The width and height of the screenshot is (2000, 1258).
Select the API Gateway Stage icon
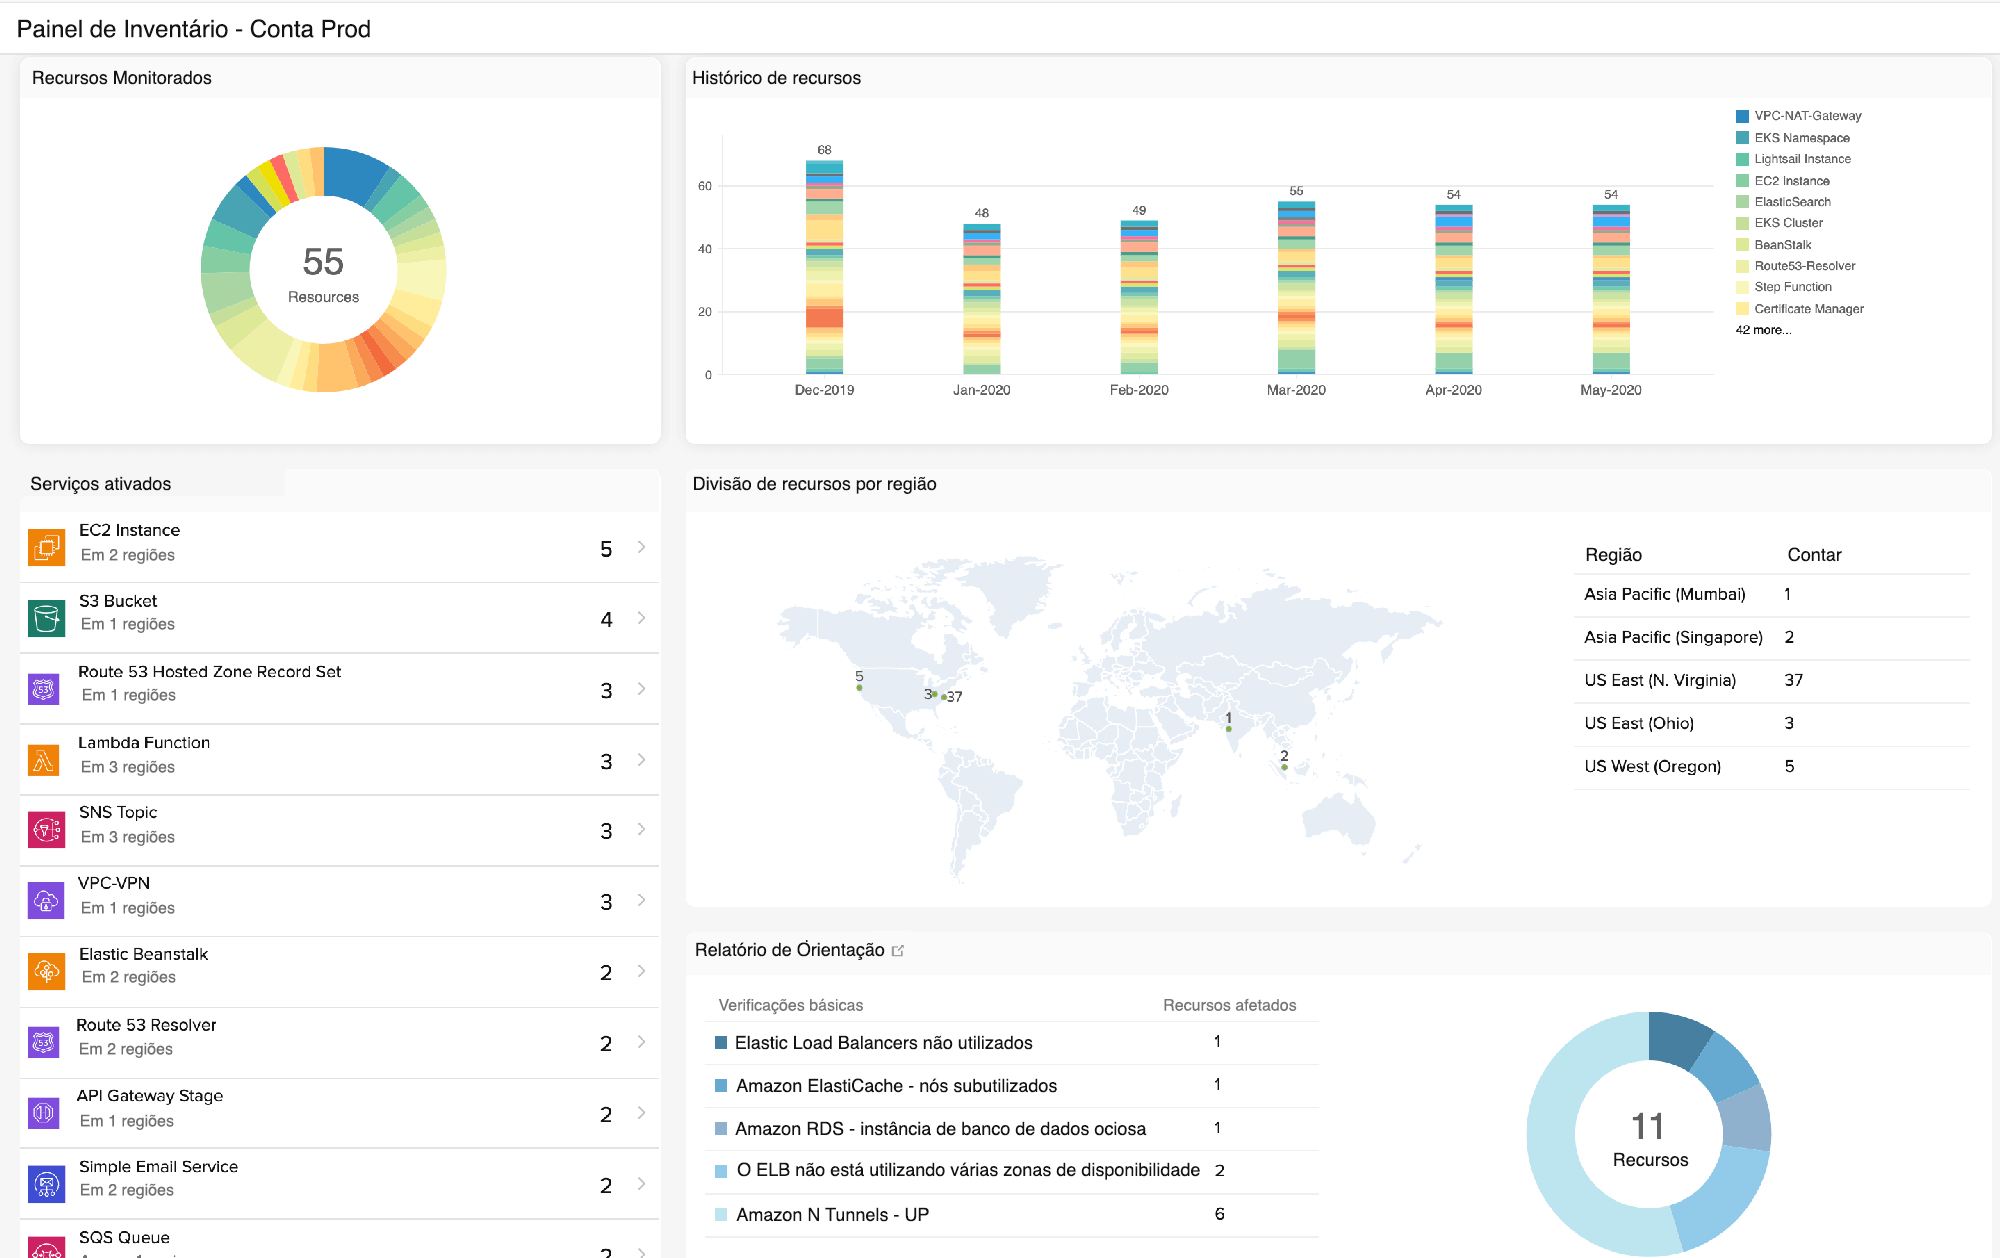(45, 1112)
